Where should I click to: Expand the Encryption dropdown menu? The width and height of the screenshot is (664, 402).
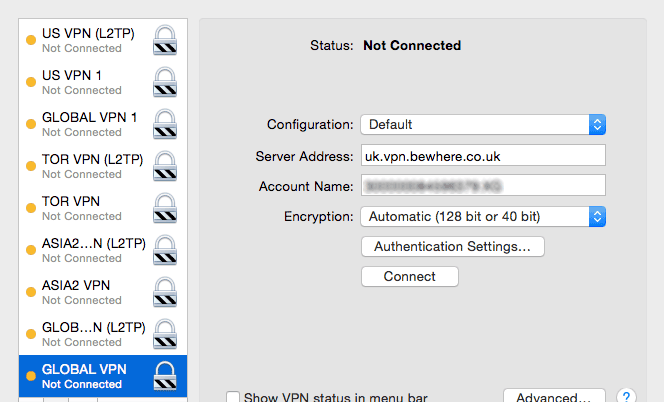pyautogui.click(x=483, y=216)
